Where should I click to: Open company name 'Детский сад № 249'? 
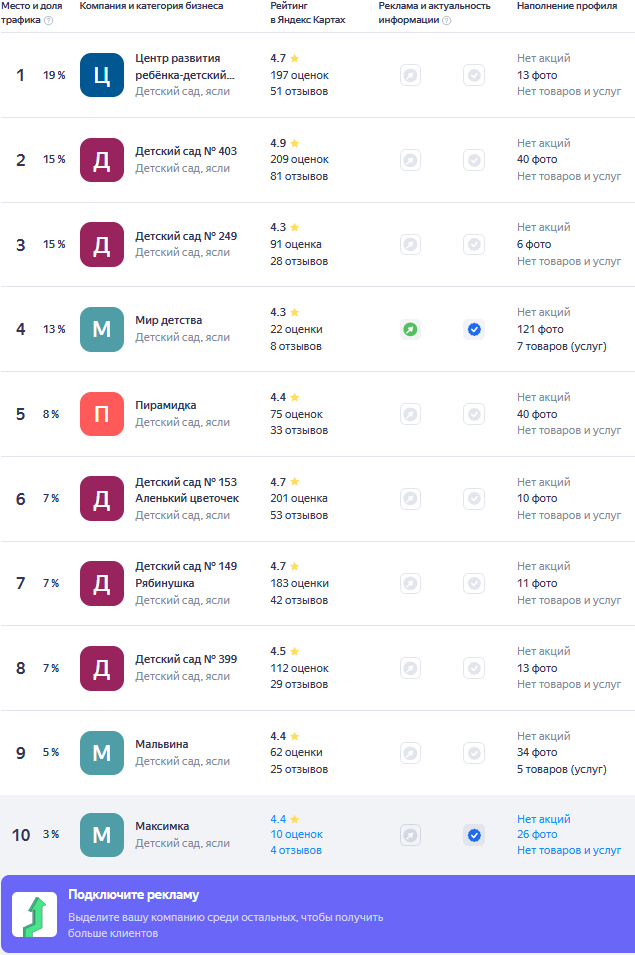(186, 236)
